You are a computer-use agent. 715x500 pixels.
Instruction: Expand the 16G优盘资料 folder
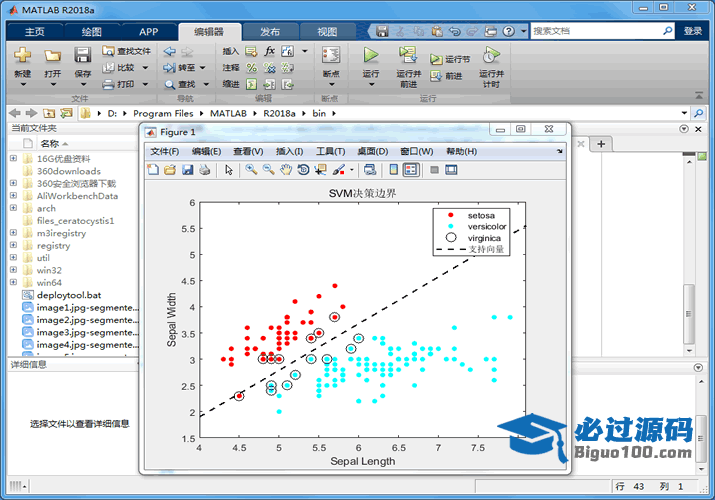13,158
